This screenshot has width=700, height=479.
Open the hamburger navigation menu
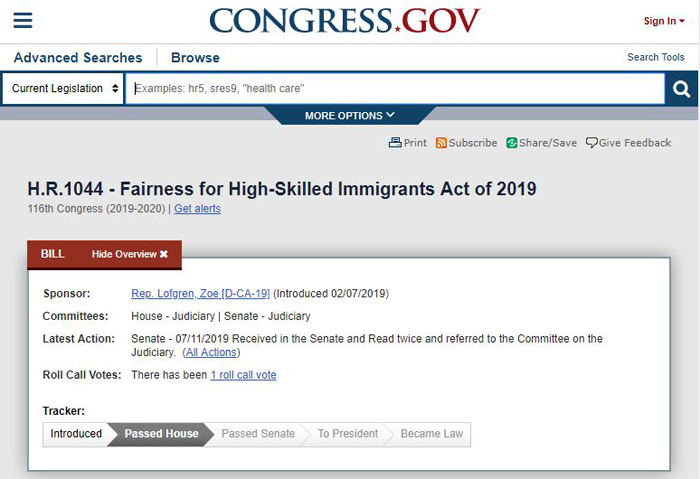pyautogui.click(x=23, y=20)
